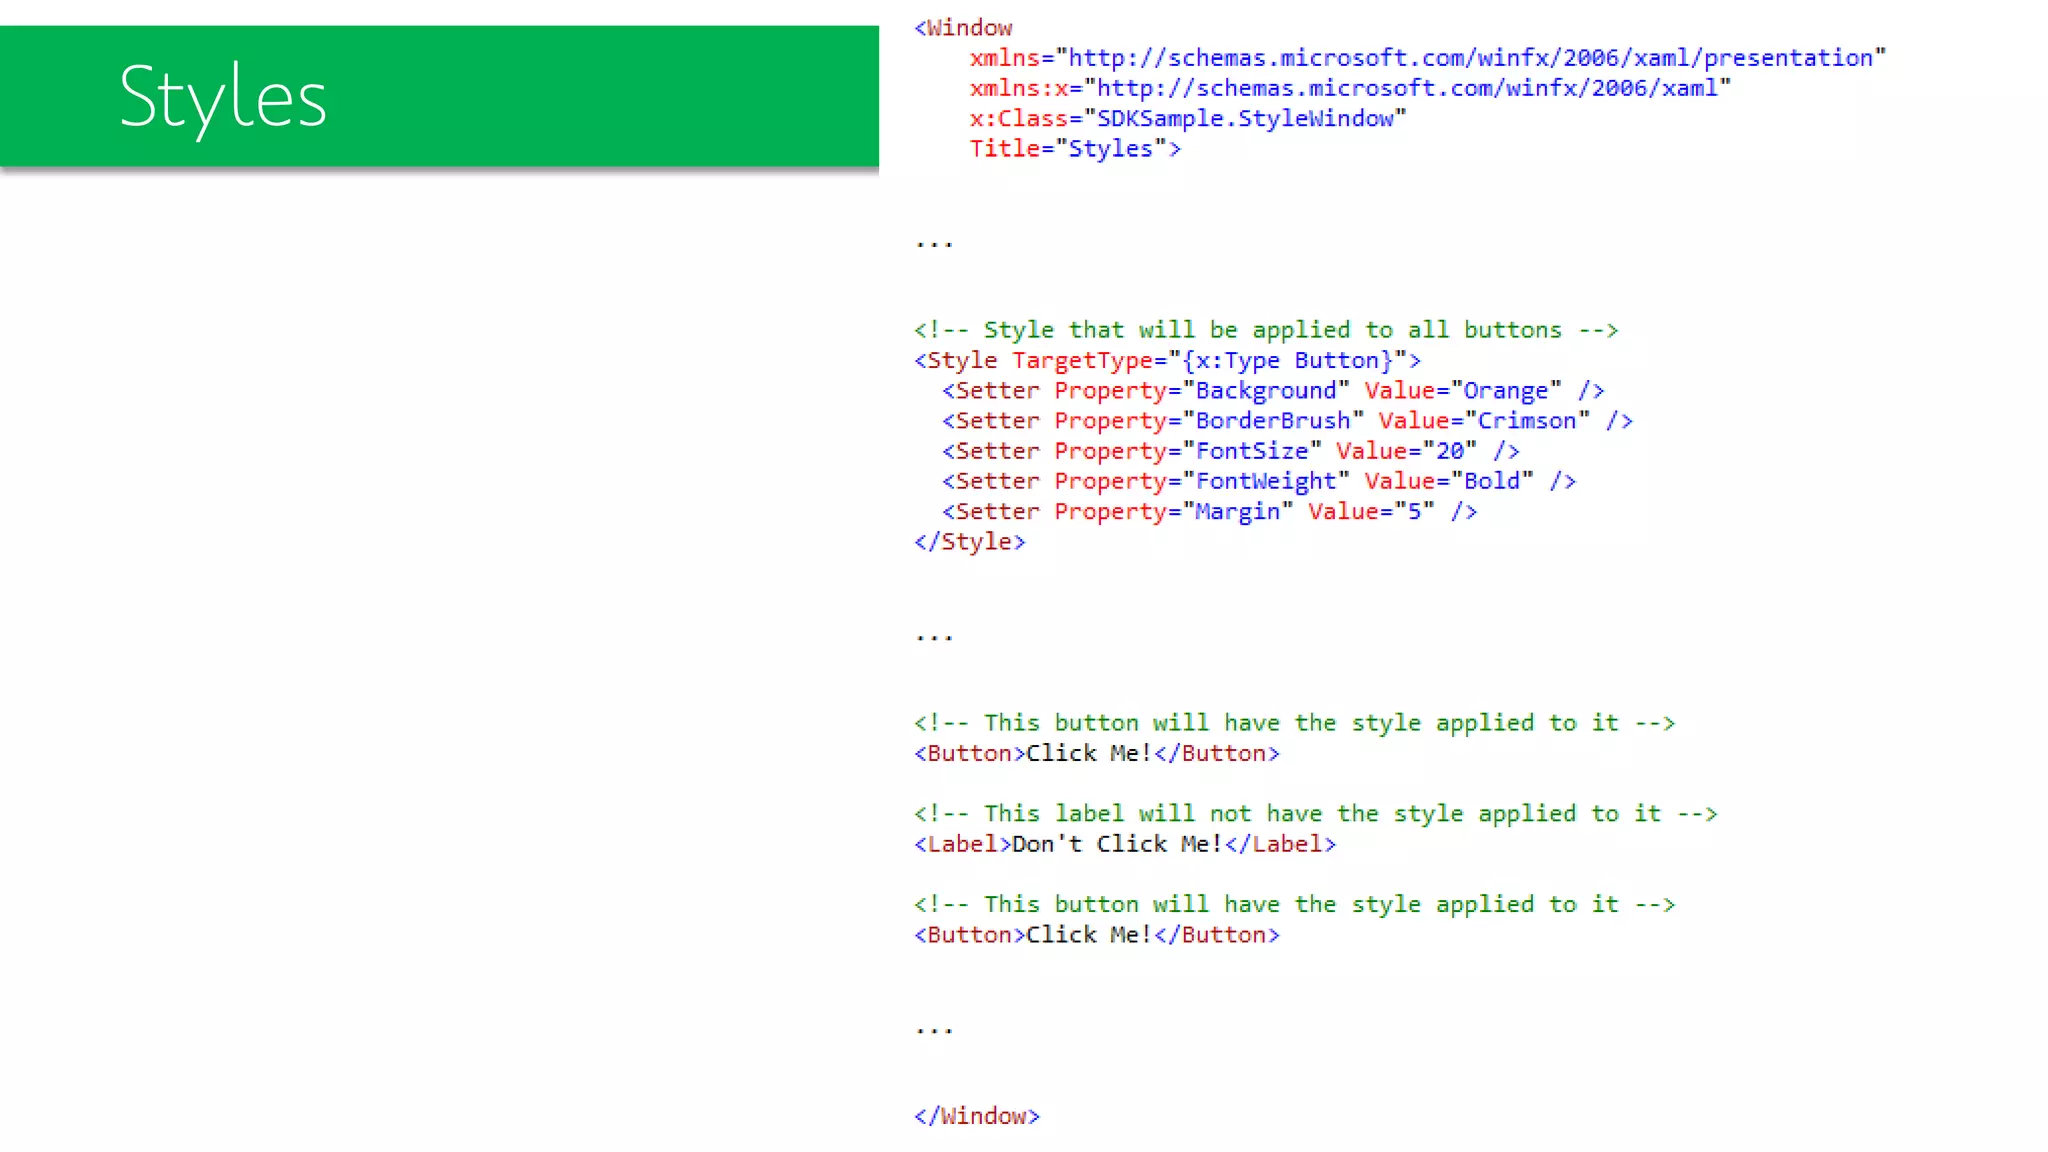Image resolution: width=2048 pixels, height=1152 pixels.
Task: Click the closing Window tag
Action: [976, 1116]
